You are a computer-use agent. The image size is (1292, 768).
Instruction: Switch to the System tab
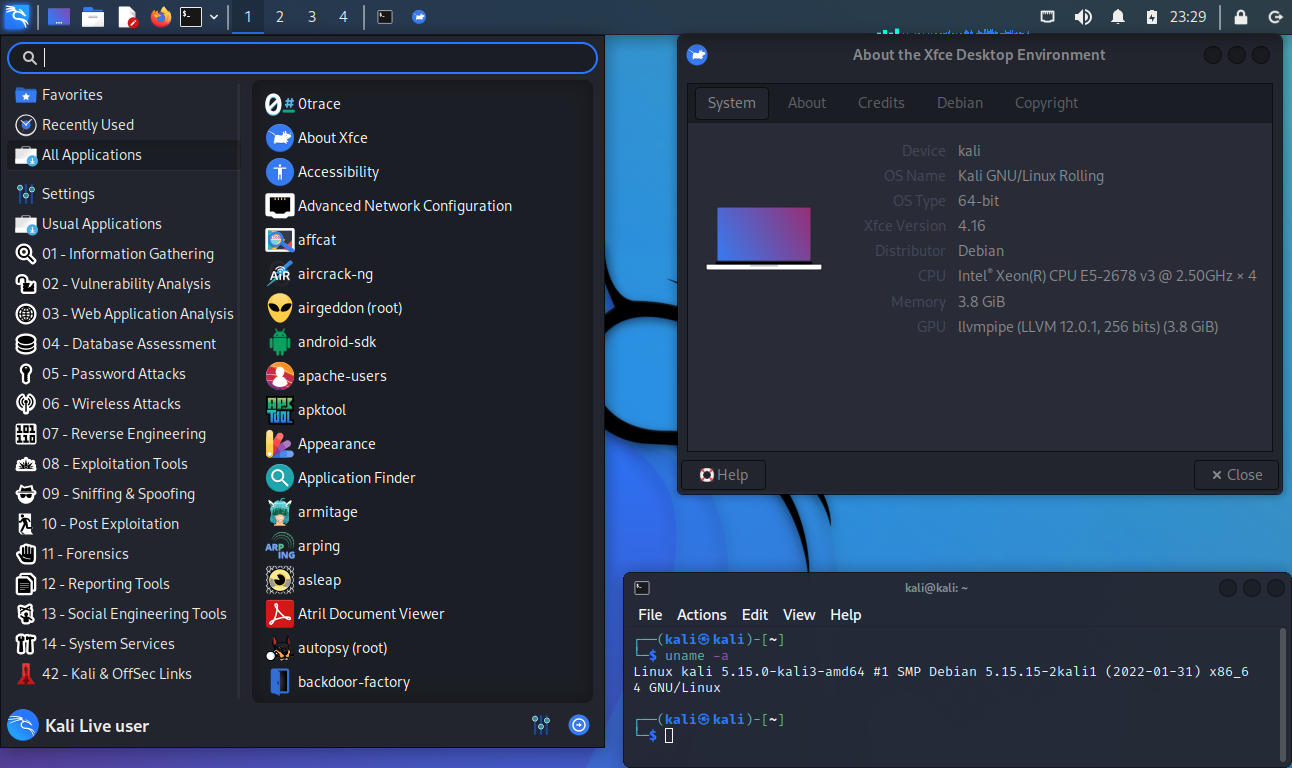(x=732, y=103)
